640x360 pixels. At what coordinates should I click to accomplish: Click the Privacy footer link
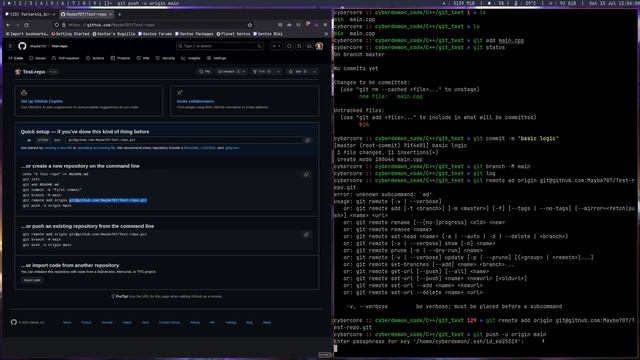click(86, 322)
